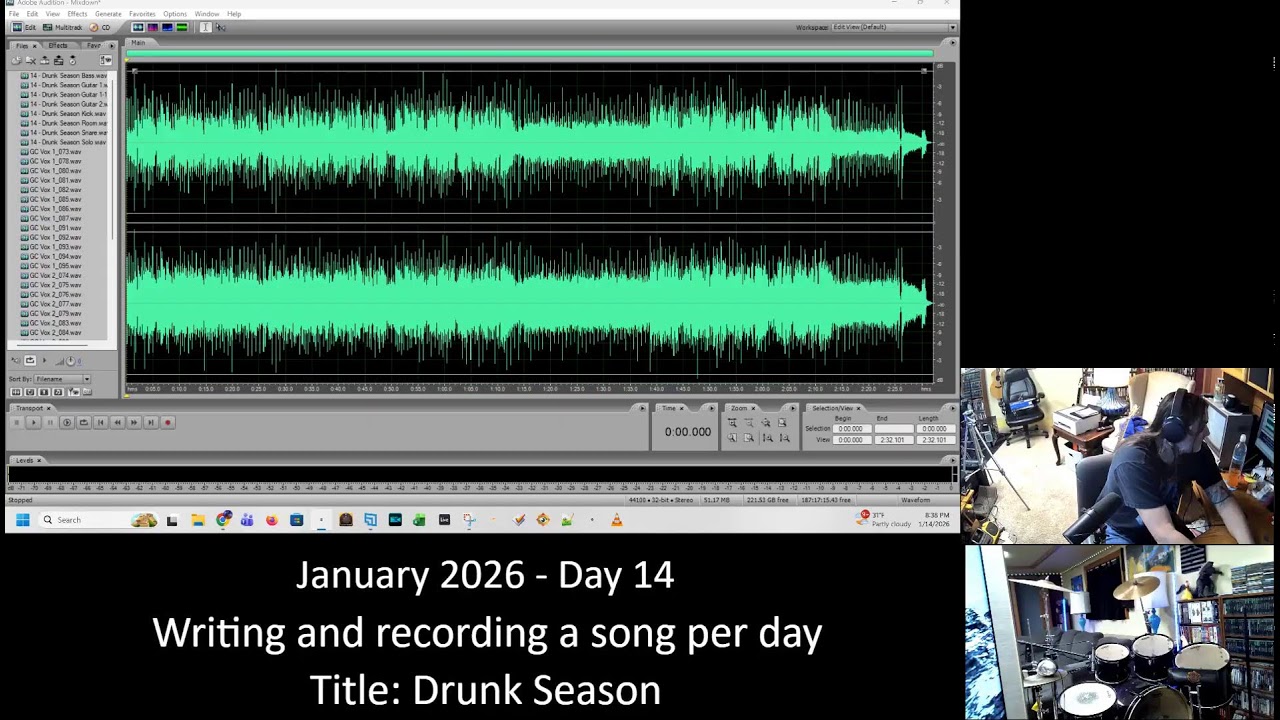Click the transport Rewind button
This screenshot has width=1280, height=720.
[x=117, y=422]
